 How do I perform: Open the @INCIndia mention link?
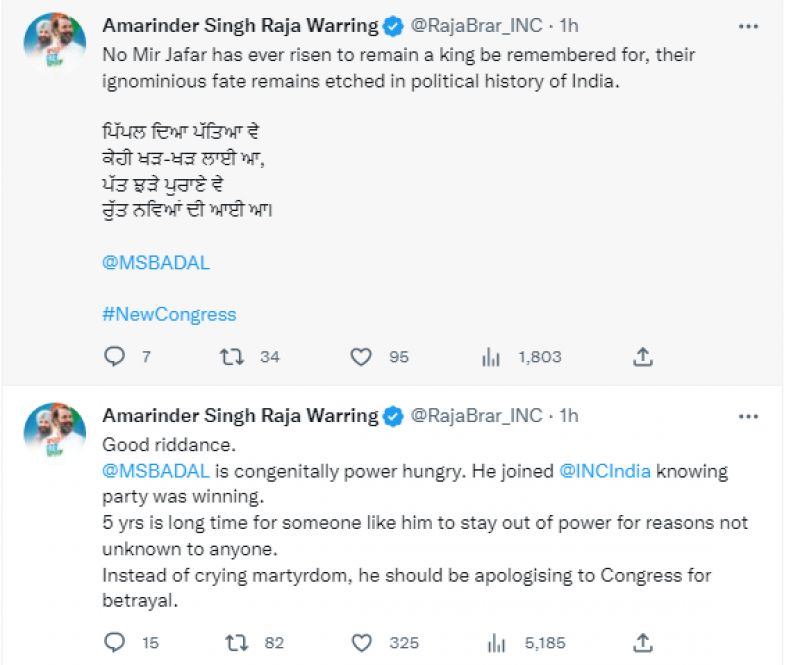pos(603,471)
